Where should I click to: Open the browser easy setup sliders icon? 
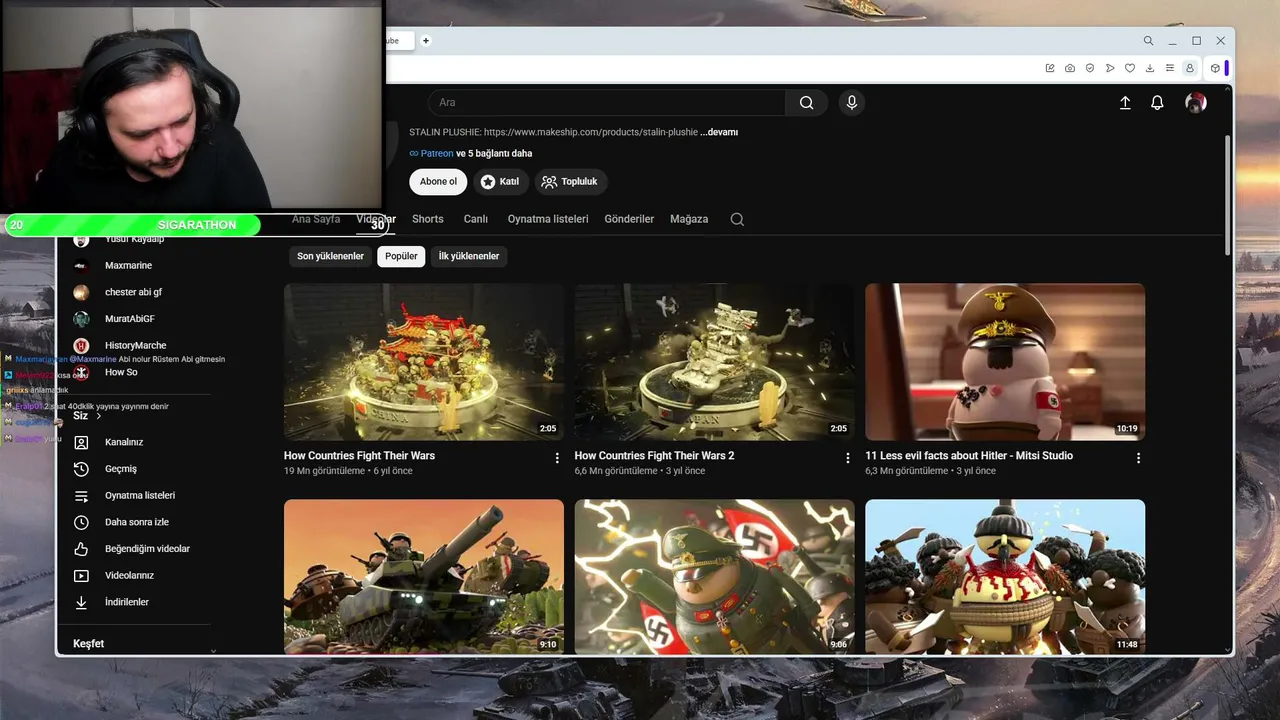1170,68
